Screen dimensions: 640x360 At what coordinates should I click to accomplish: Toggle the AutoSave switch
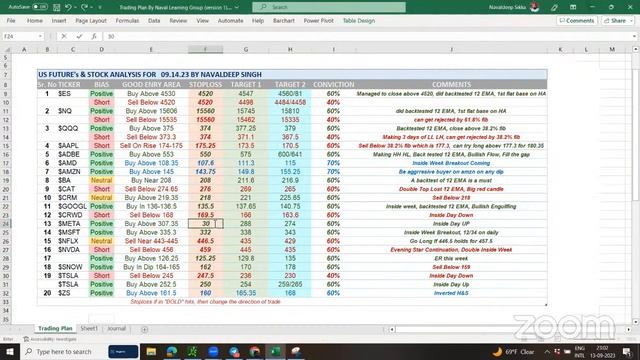[40, 7]
